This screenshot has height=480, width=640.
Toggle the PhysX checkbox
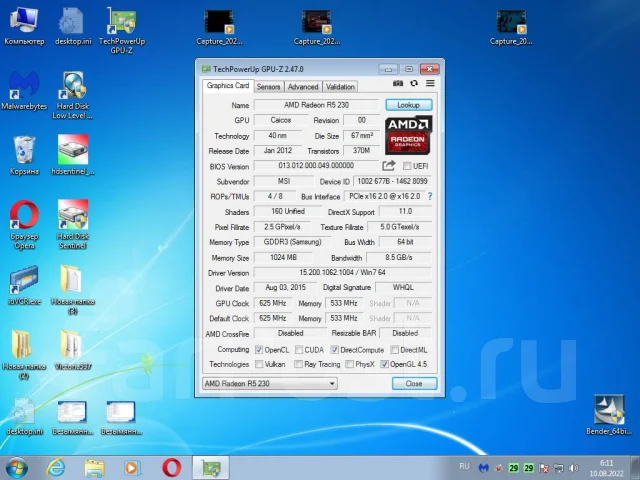point(349,364)
